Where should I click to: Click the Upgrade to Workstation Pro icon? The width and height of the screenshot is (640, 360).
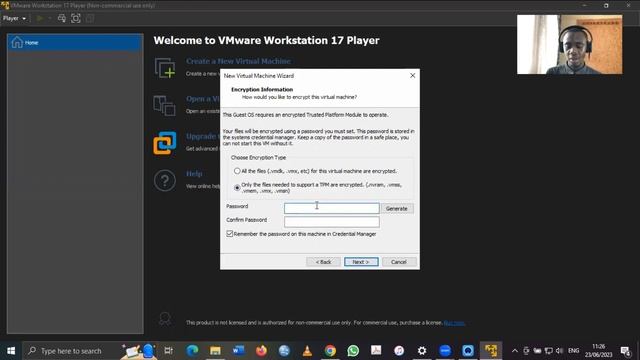tap(165, 143)
